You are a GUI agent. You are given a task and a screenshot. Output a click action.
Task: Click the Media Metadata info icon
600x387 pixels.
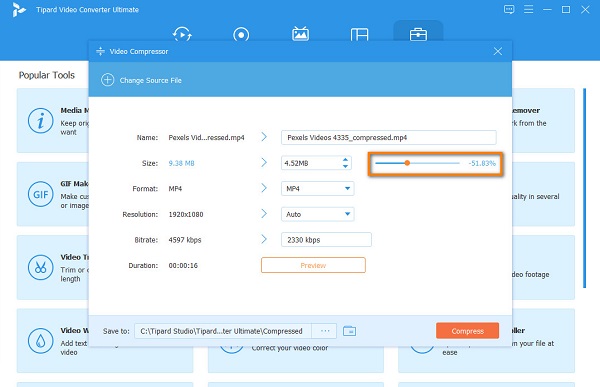point(41,121)
